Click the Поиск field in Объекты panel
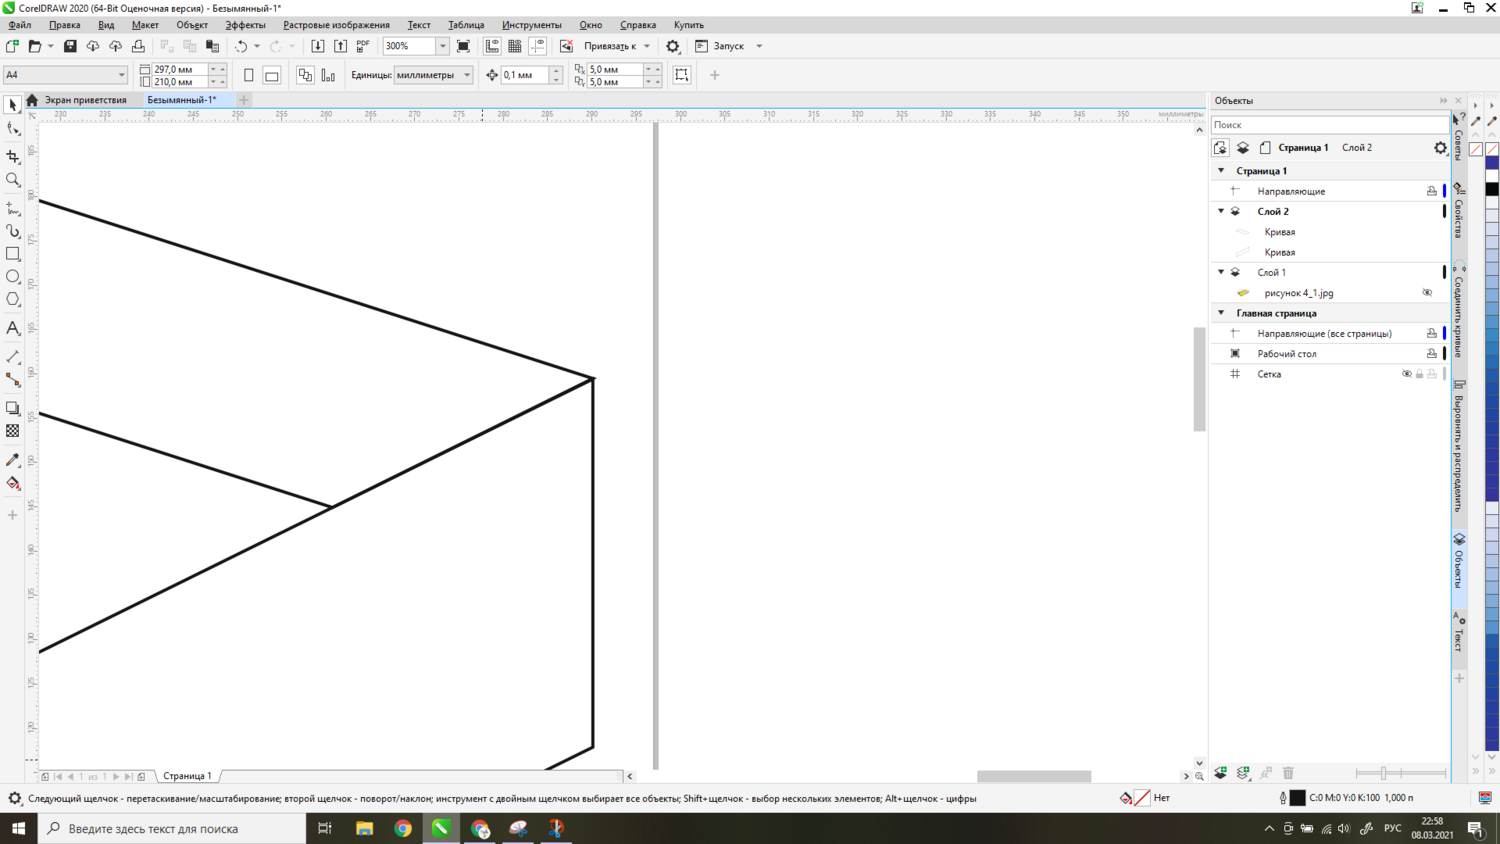 1329,125
